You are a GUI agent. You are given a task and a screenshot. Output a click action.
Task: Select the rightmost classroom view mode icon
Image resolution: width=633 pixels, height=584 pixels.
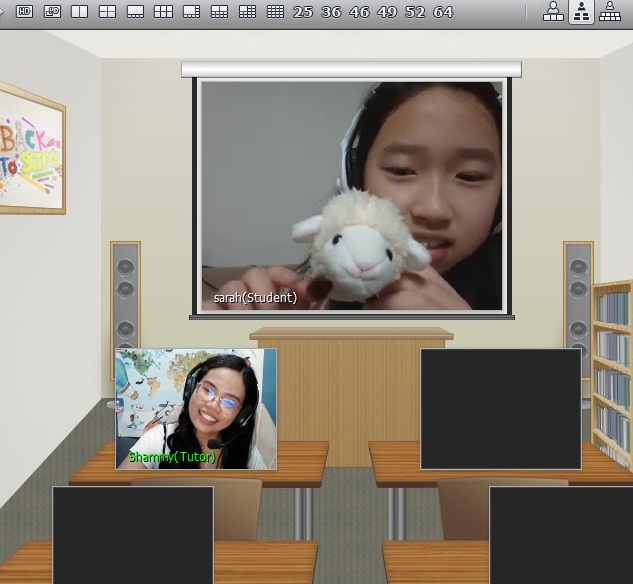pyautogui.click(x=608, y=12)
